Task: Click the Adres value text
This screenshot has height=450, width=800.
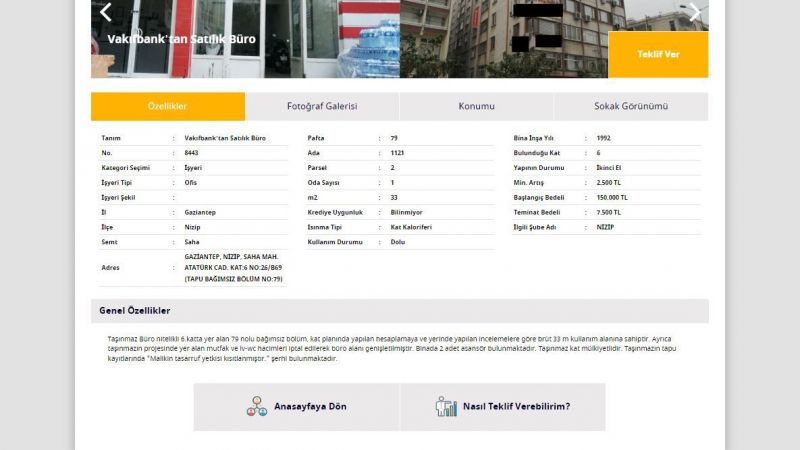Action: click(233, 267)
